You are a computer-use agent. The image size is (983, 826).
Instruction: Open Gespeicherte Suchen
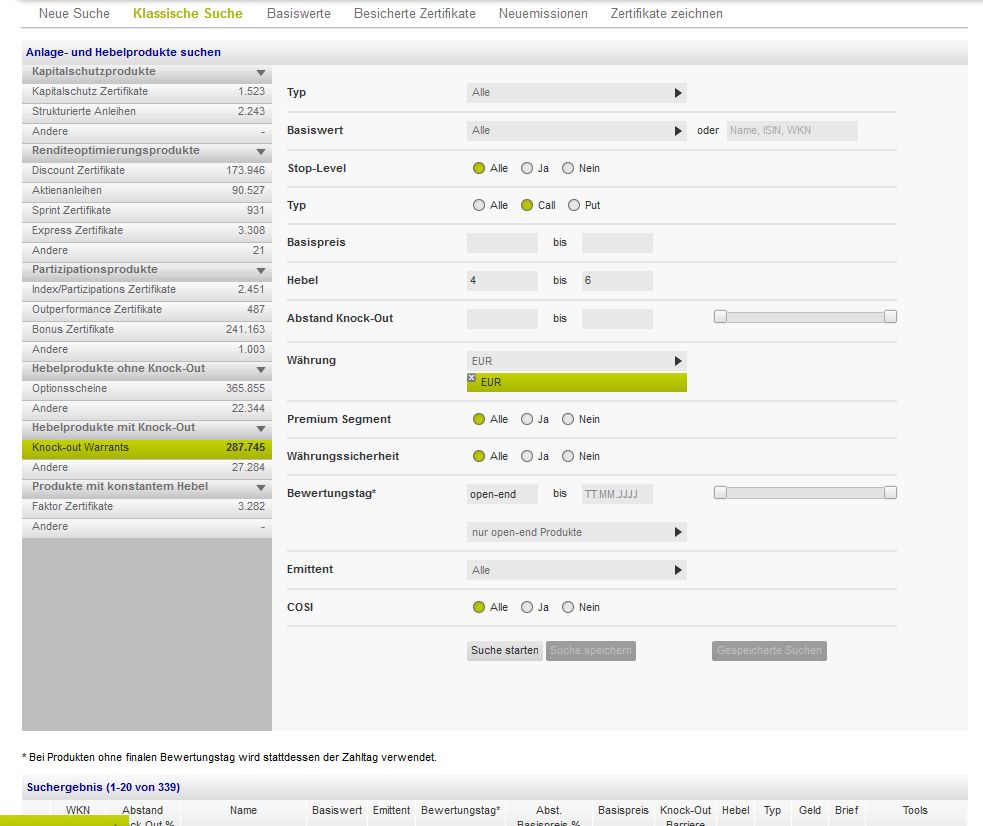(x=769, y=651)
